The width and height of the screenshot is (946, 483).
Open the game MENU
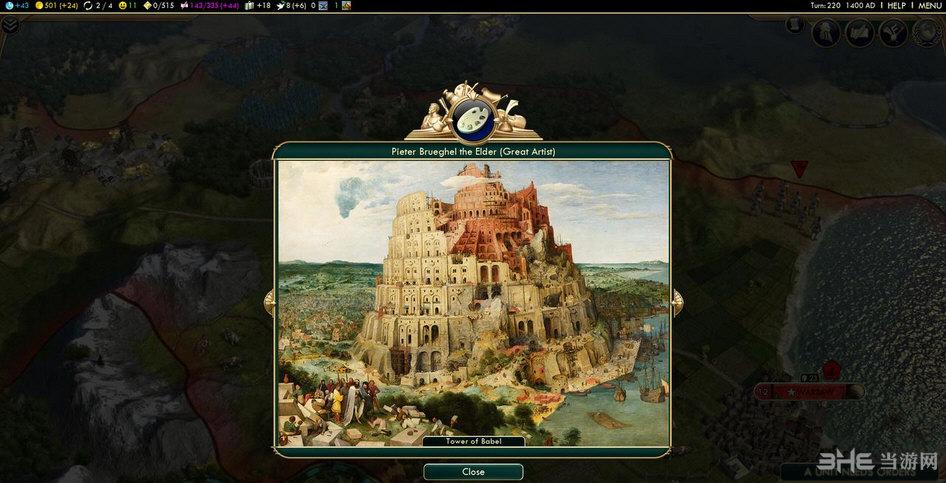pos(930,5)
